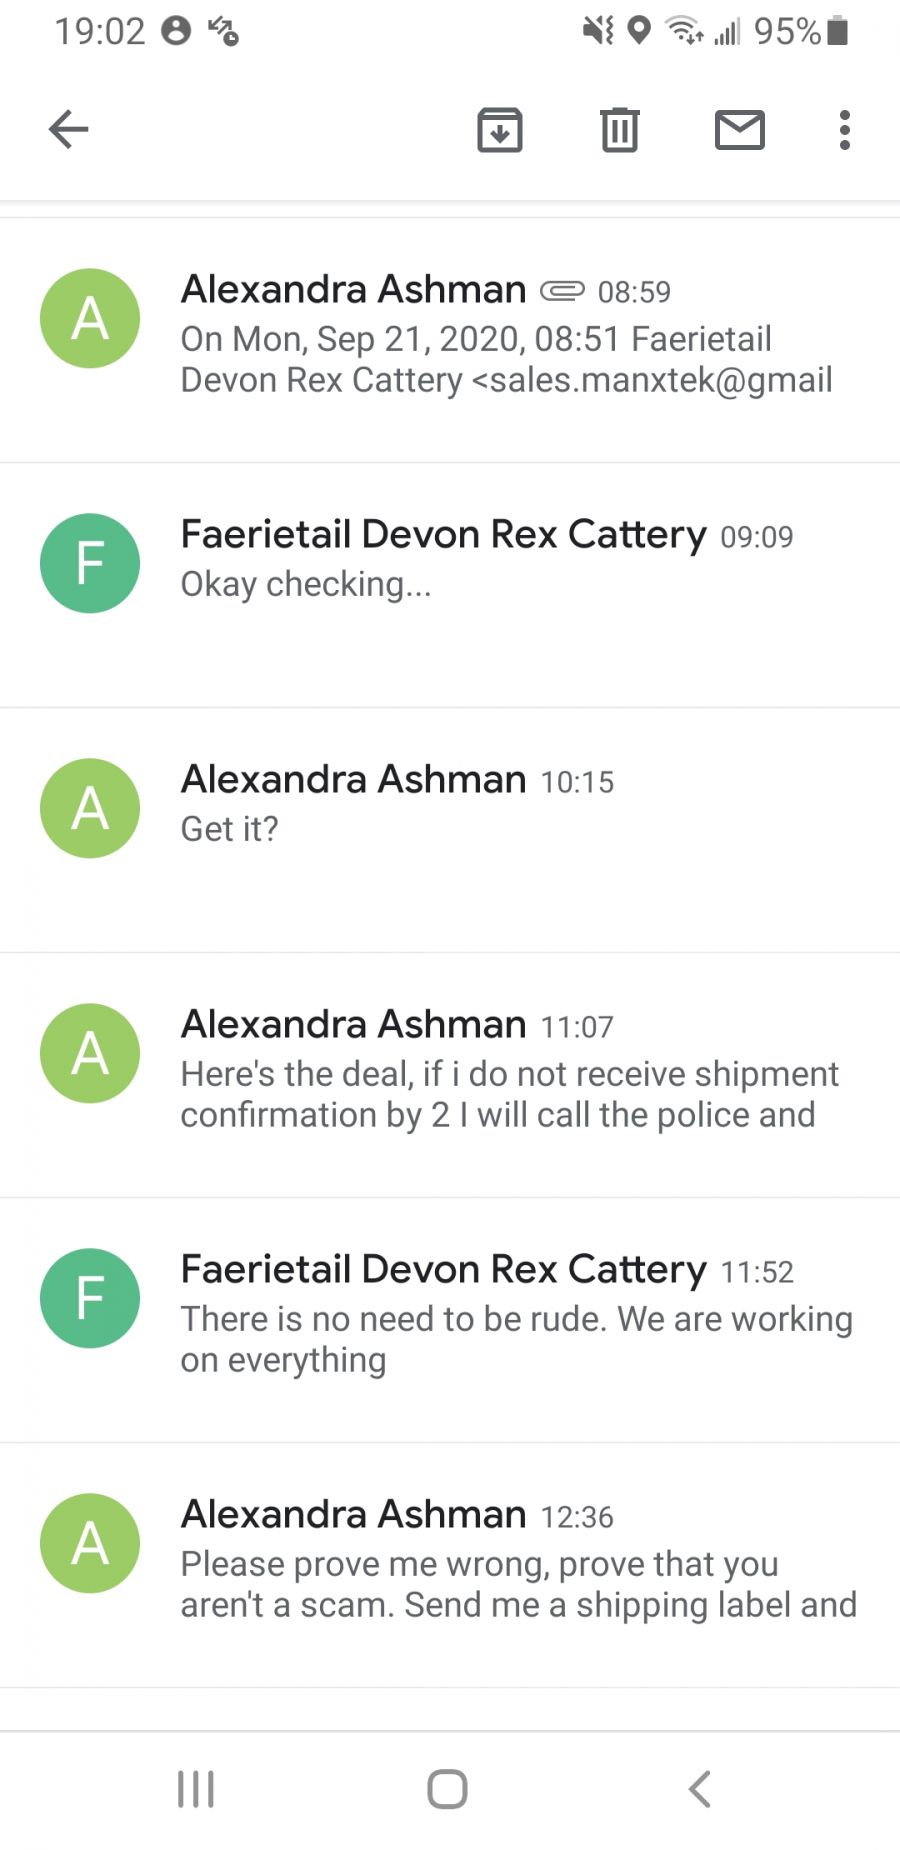Open "There is no need to be rude" message
Screen dimensions: 900x1850
(x=515, y=1339)
